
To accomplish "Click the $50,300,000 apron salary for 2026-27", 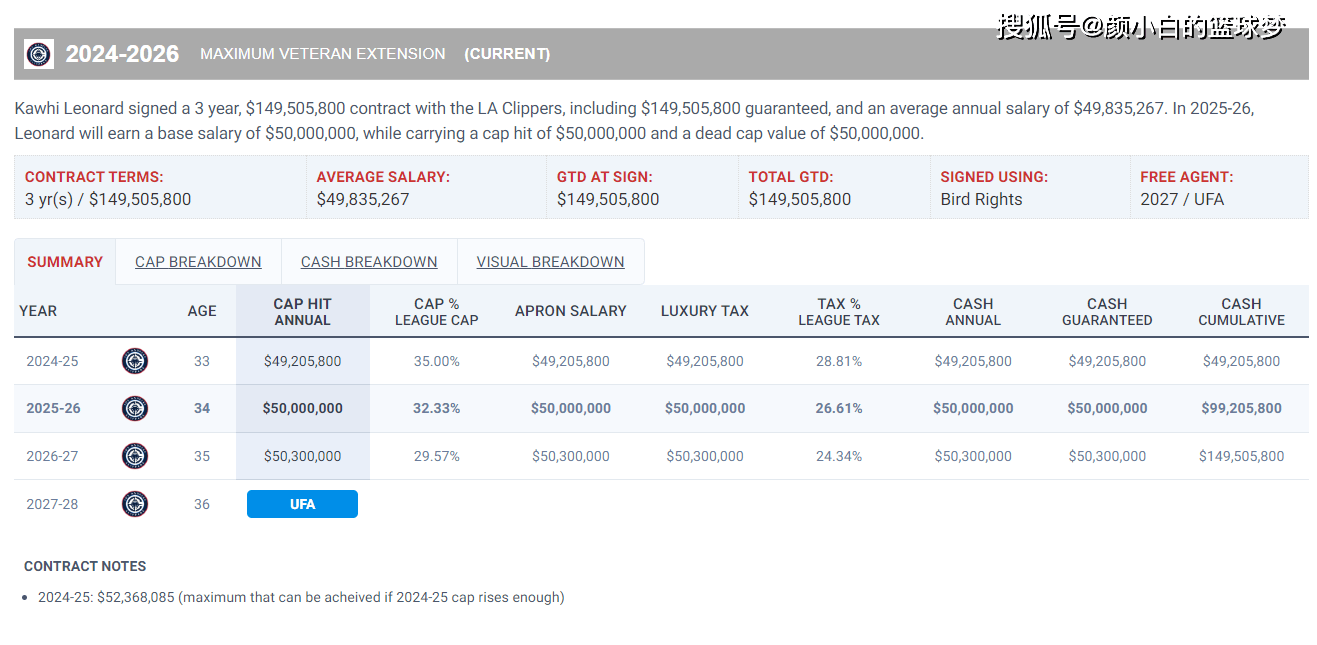I will [571, 456].
